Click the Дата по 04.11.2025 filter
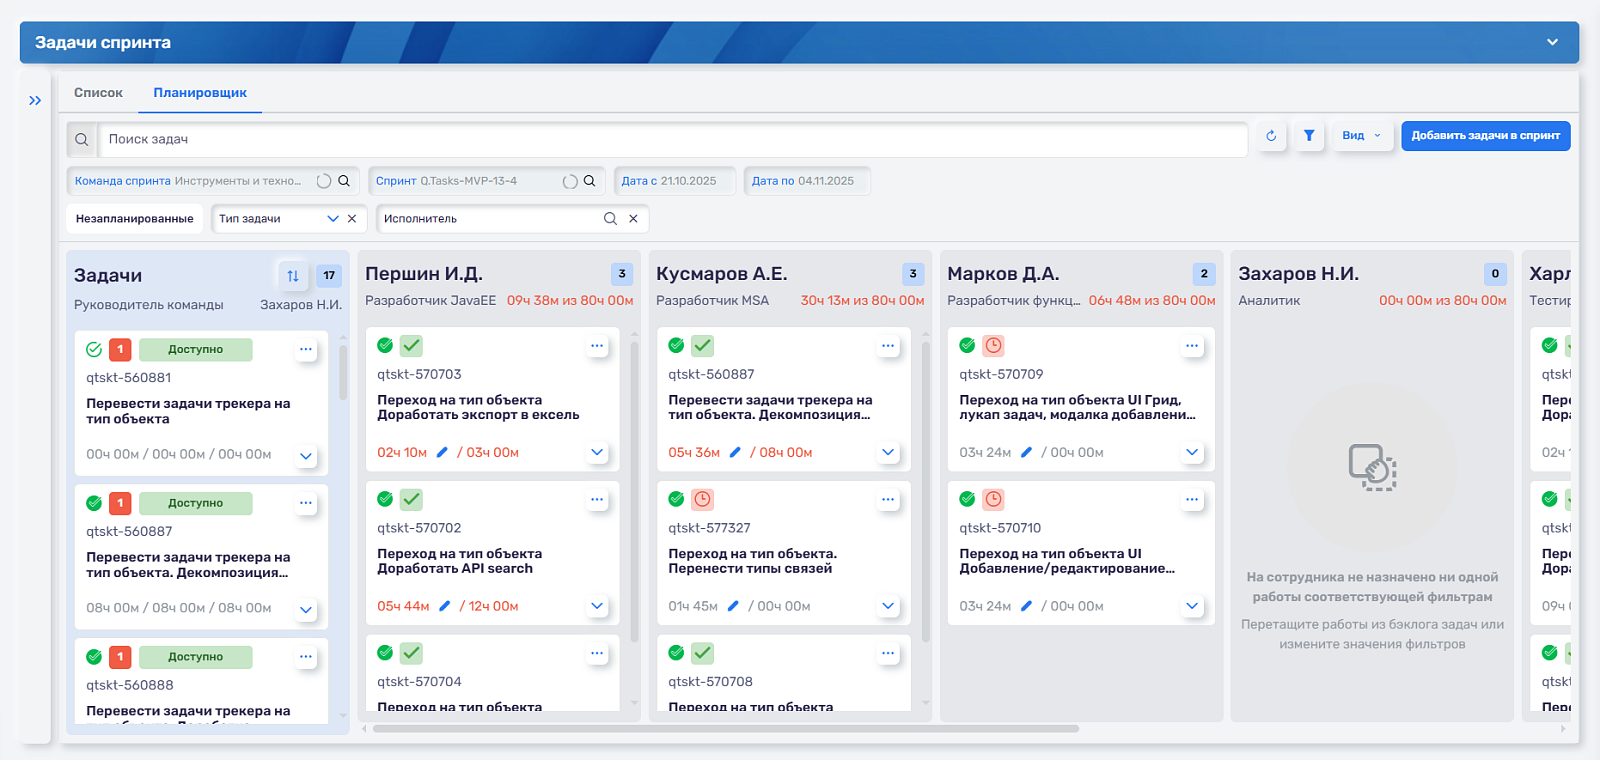Image resolution: width=1600 pixels, height=760 pixels. [807, 181]
